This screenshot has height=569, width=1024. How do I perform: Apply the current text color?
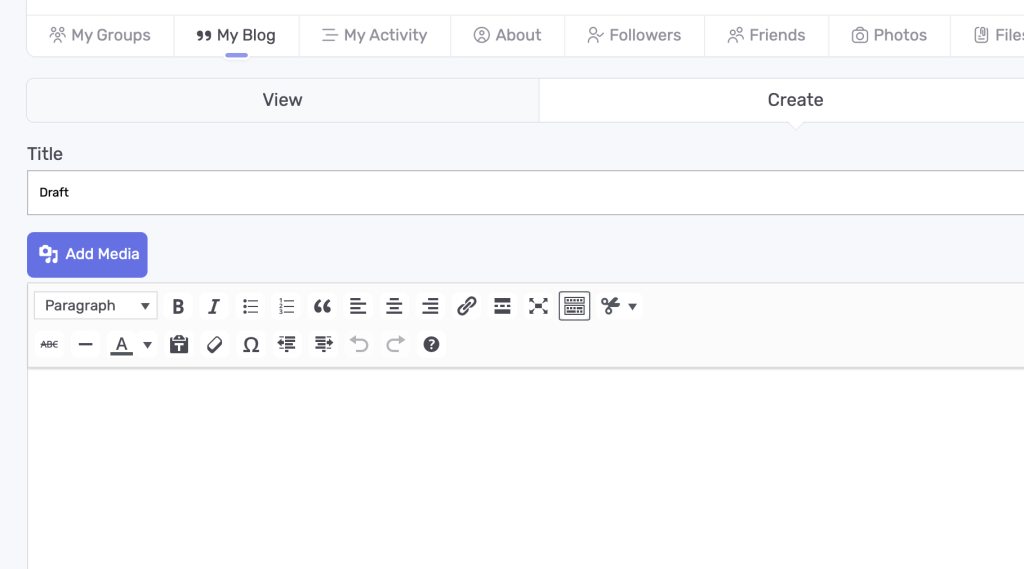(x=122, y=344)
